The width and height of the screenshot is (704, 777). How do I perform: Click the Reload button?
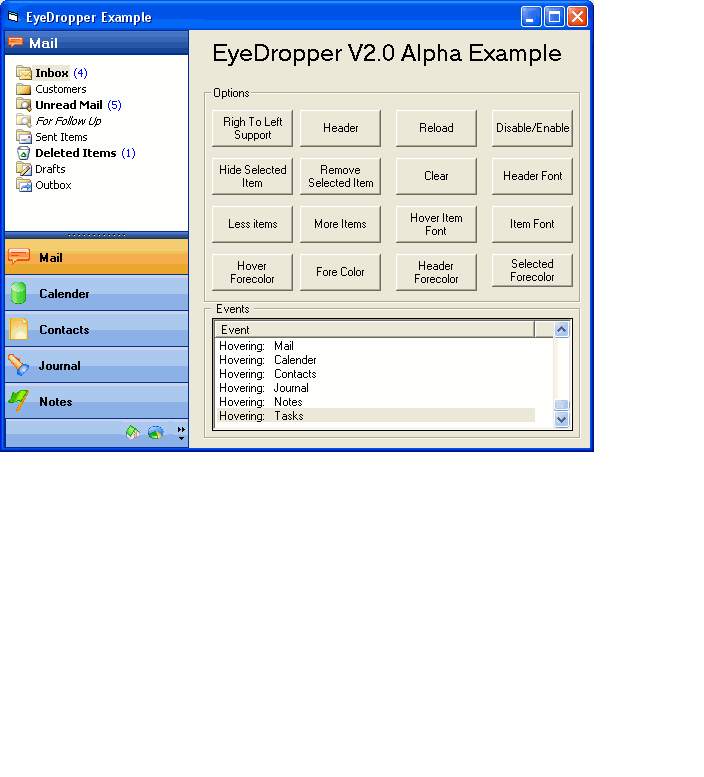click(436, 128)
